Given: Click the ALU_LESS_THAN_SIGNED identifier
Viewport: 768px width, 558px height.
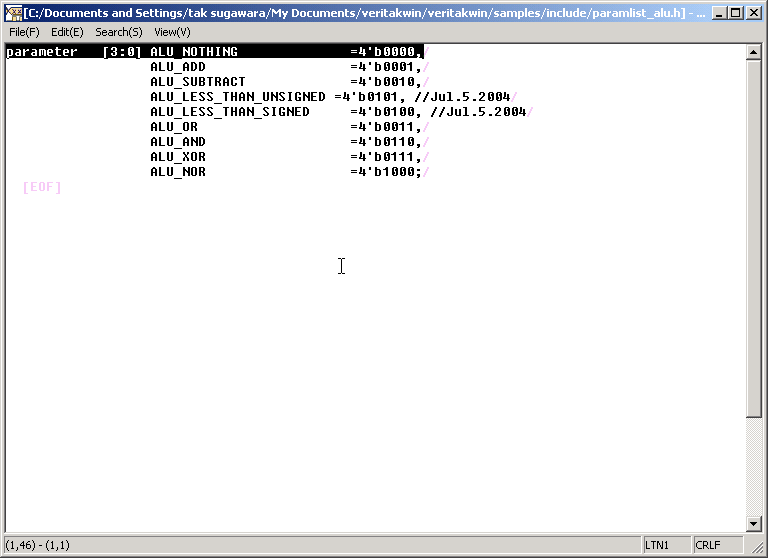Looking at the screenshot, I should click(x=230, y=112).
